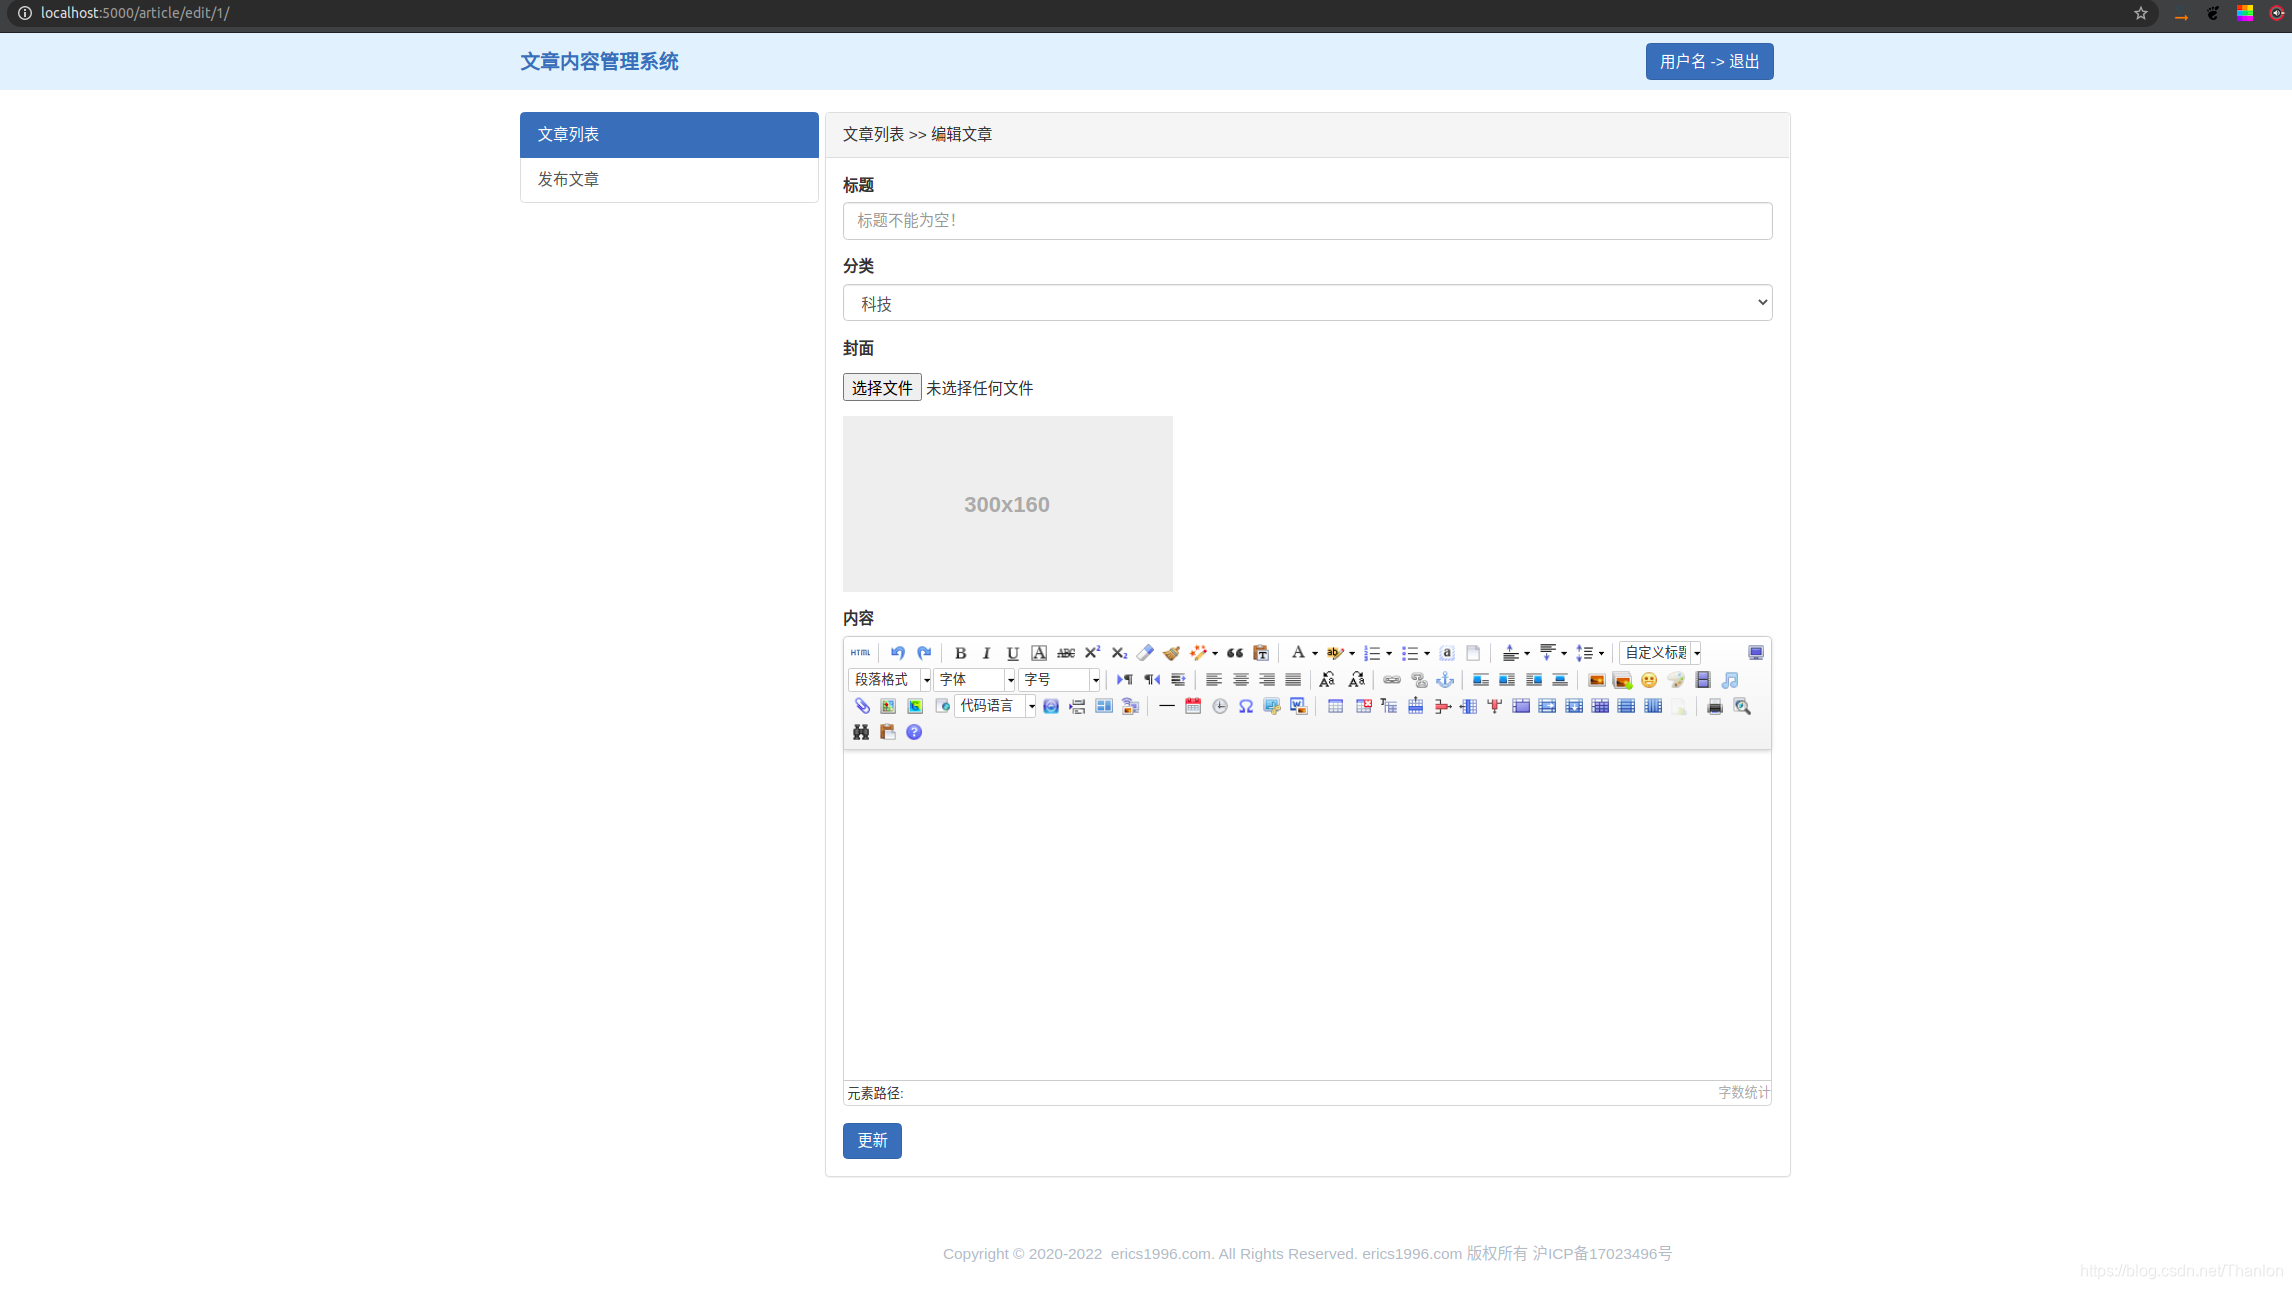Click the 更新 update button
Viewport: 2292px width, 1289px height.
tap(872, 1141)
